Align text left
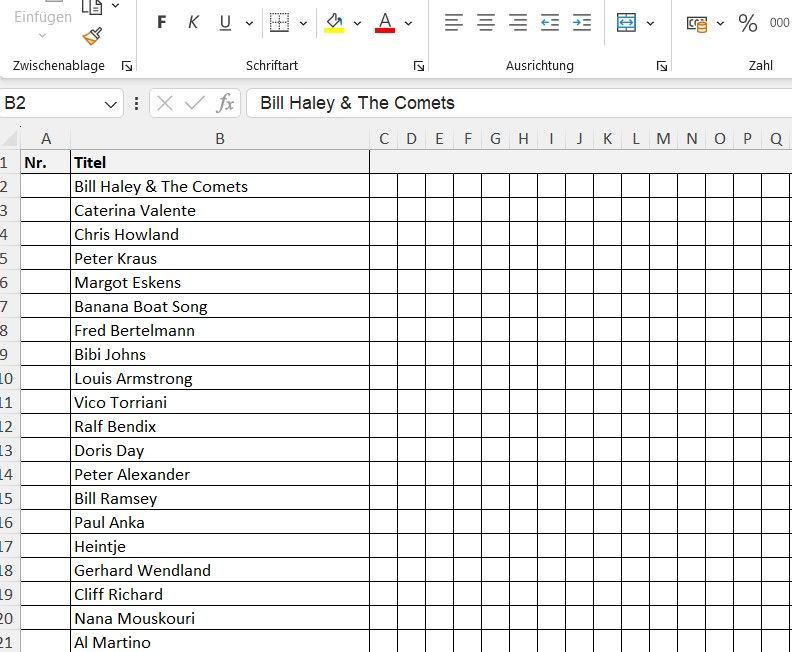The image size is (792, 652). tap(454, 23)
